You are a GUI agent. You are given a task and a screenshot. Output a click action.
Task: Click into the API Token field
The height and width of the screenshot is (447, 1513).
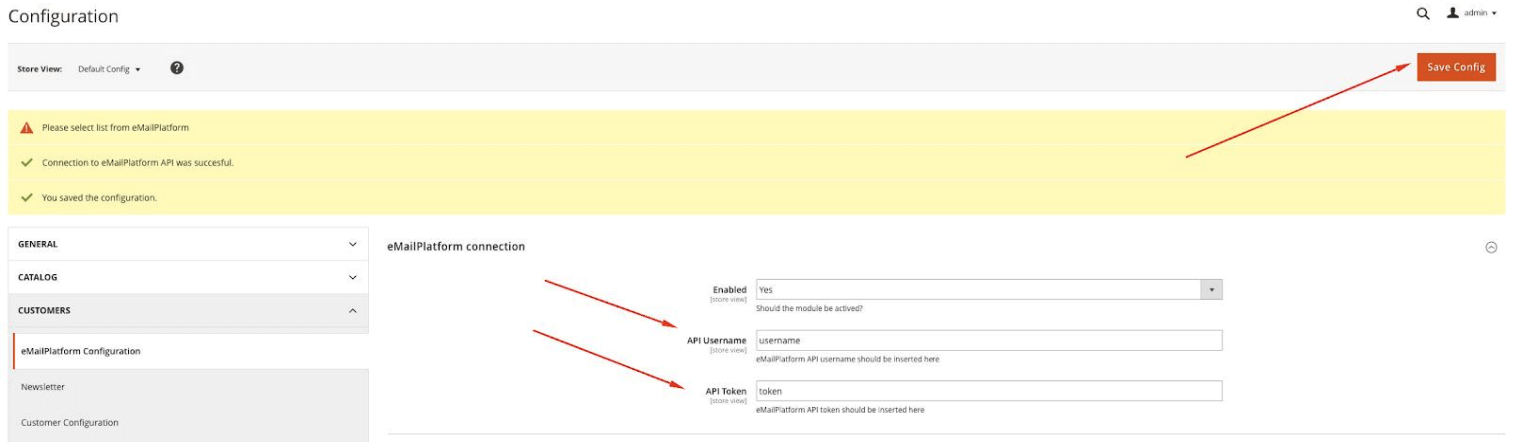click(989, 391)
